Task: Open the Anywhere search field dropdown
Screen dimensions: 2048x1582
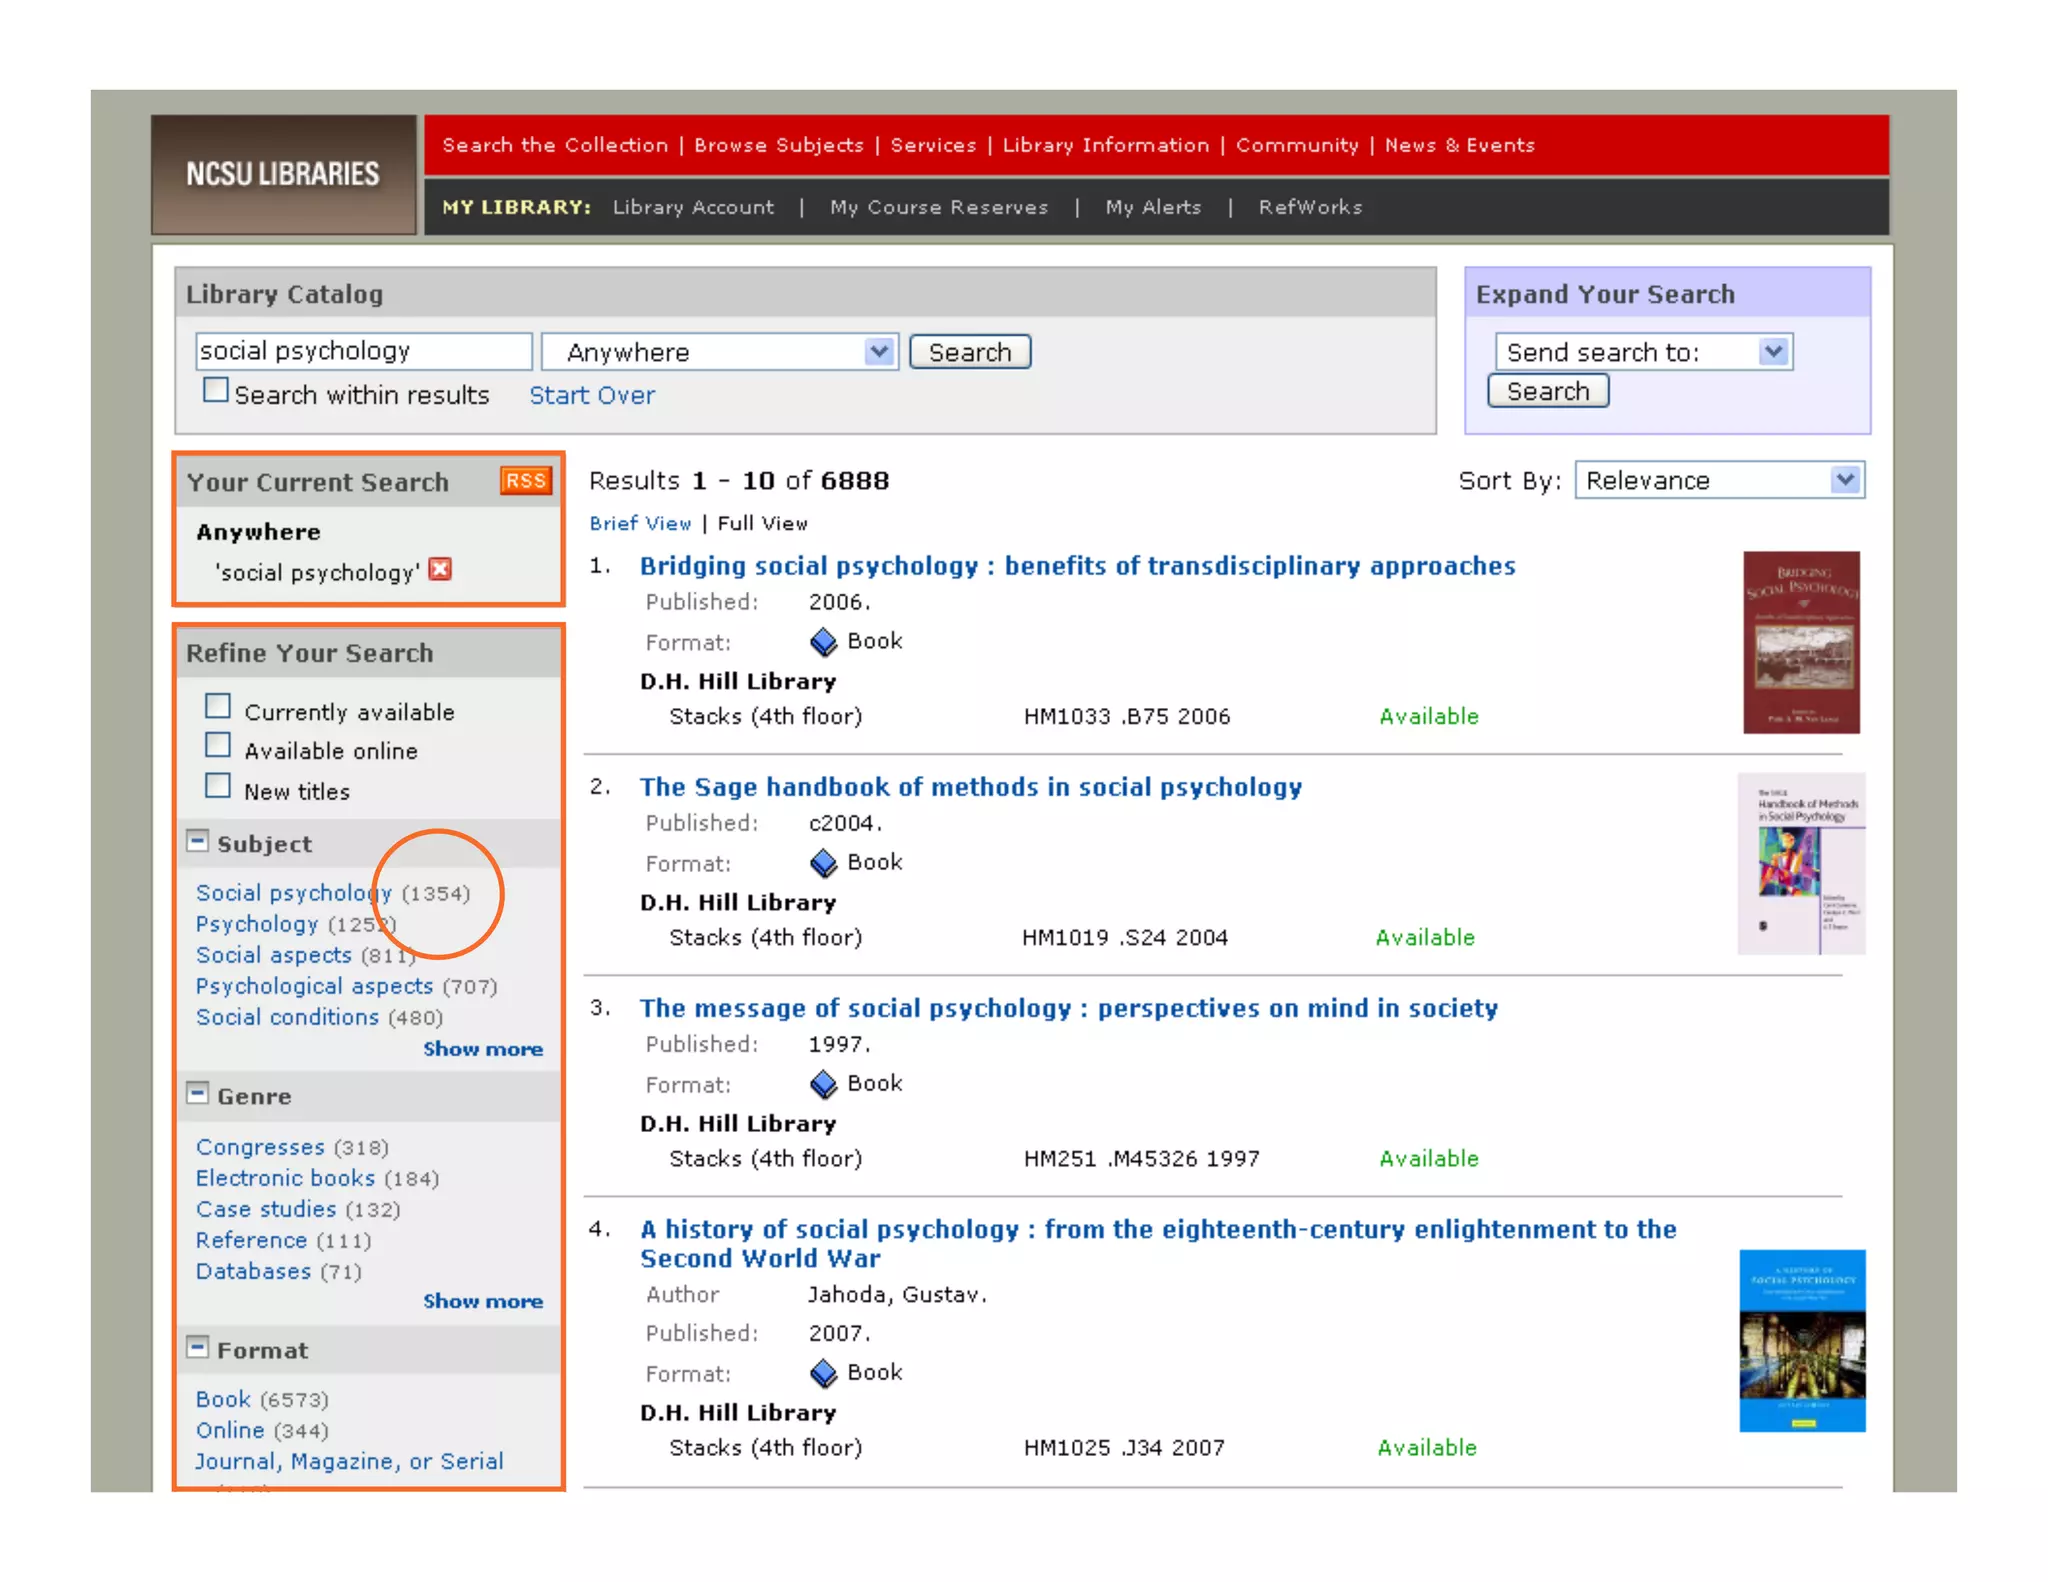Action: (719, 352)
